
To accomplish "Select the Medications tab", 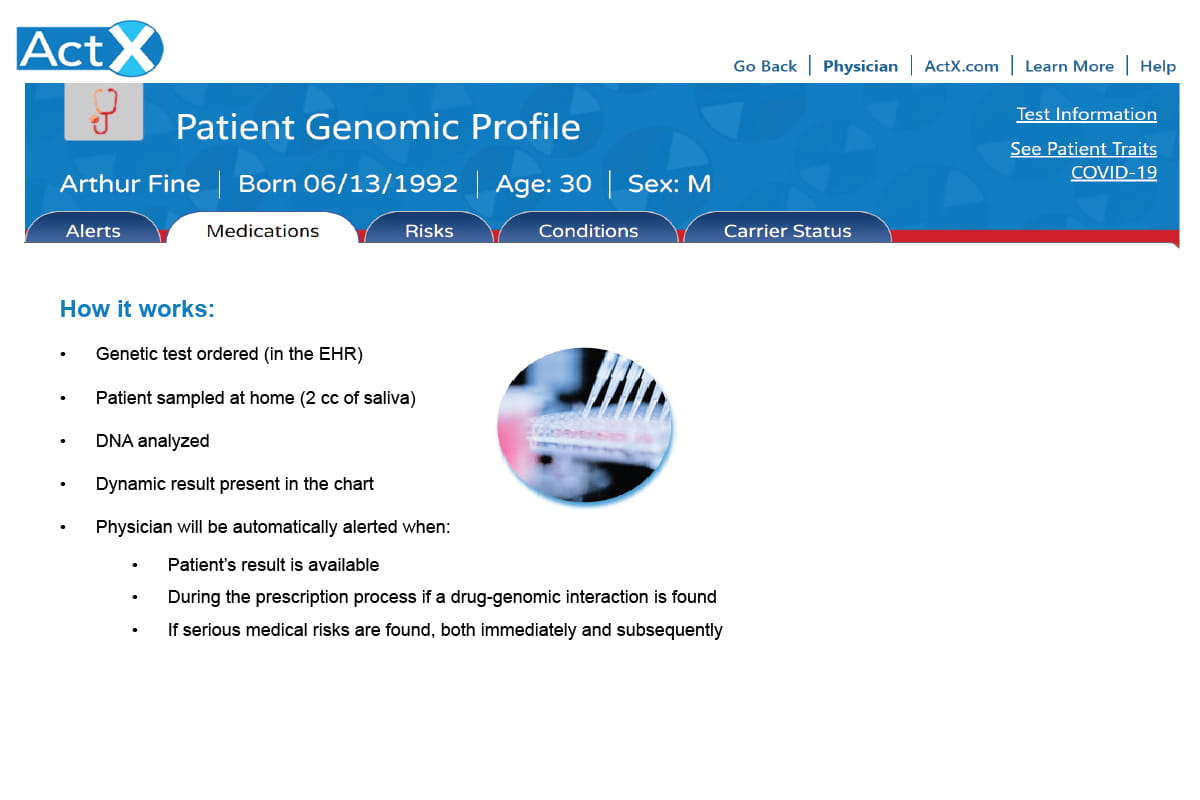I will click(262, 230).
